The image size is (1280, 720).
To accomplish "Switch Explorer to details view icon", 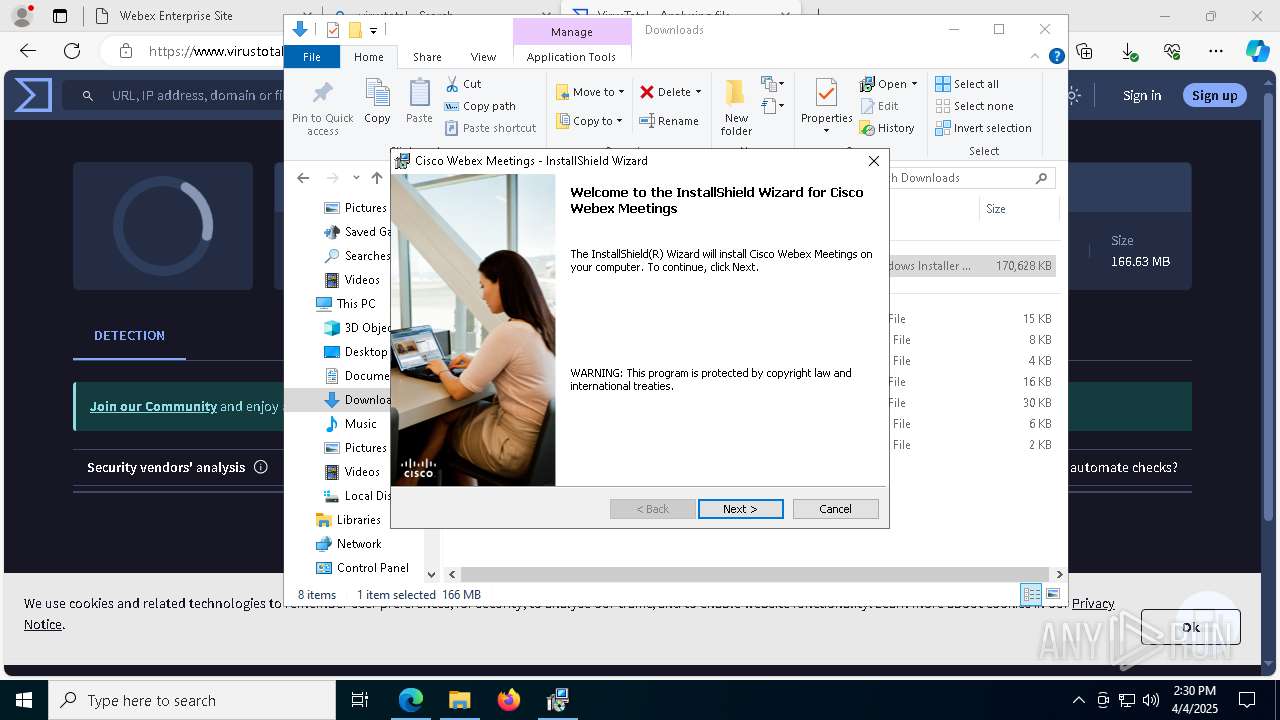I will click(1030, 594).
